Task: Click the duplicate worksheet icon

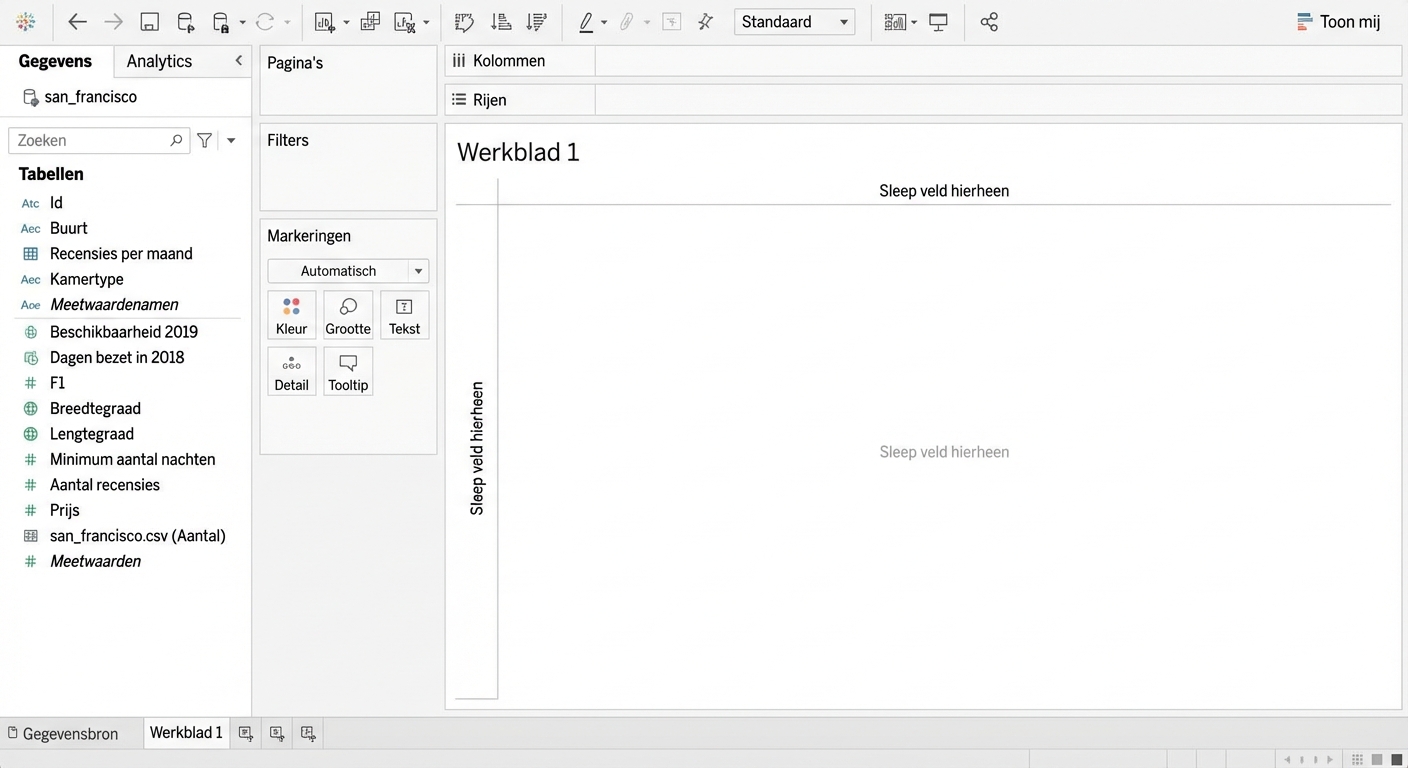Action: point(370,22)
